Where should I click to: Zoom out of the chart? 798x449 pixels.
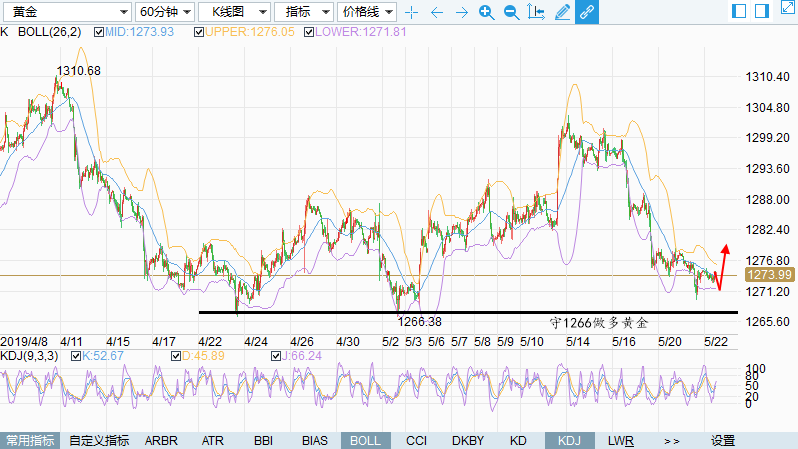pyautogui.click(x=511, y=12)
